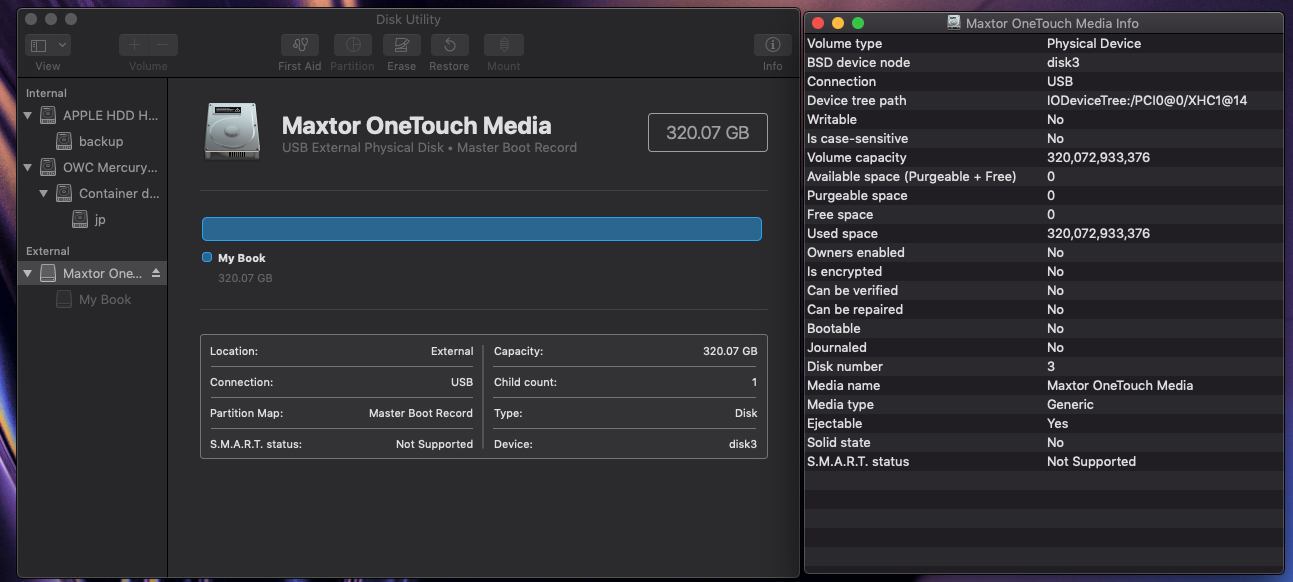1293x582 pixels.
Task: Click the Can be repaired row
Action: tap(1044, 309)
